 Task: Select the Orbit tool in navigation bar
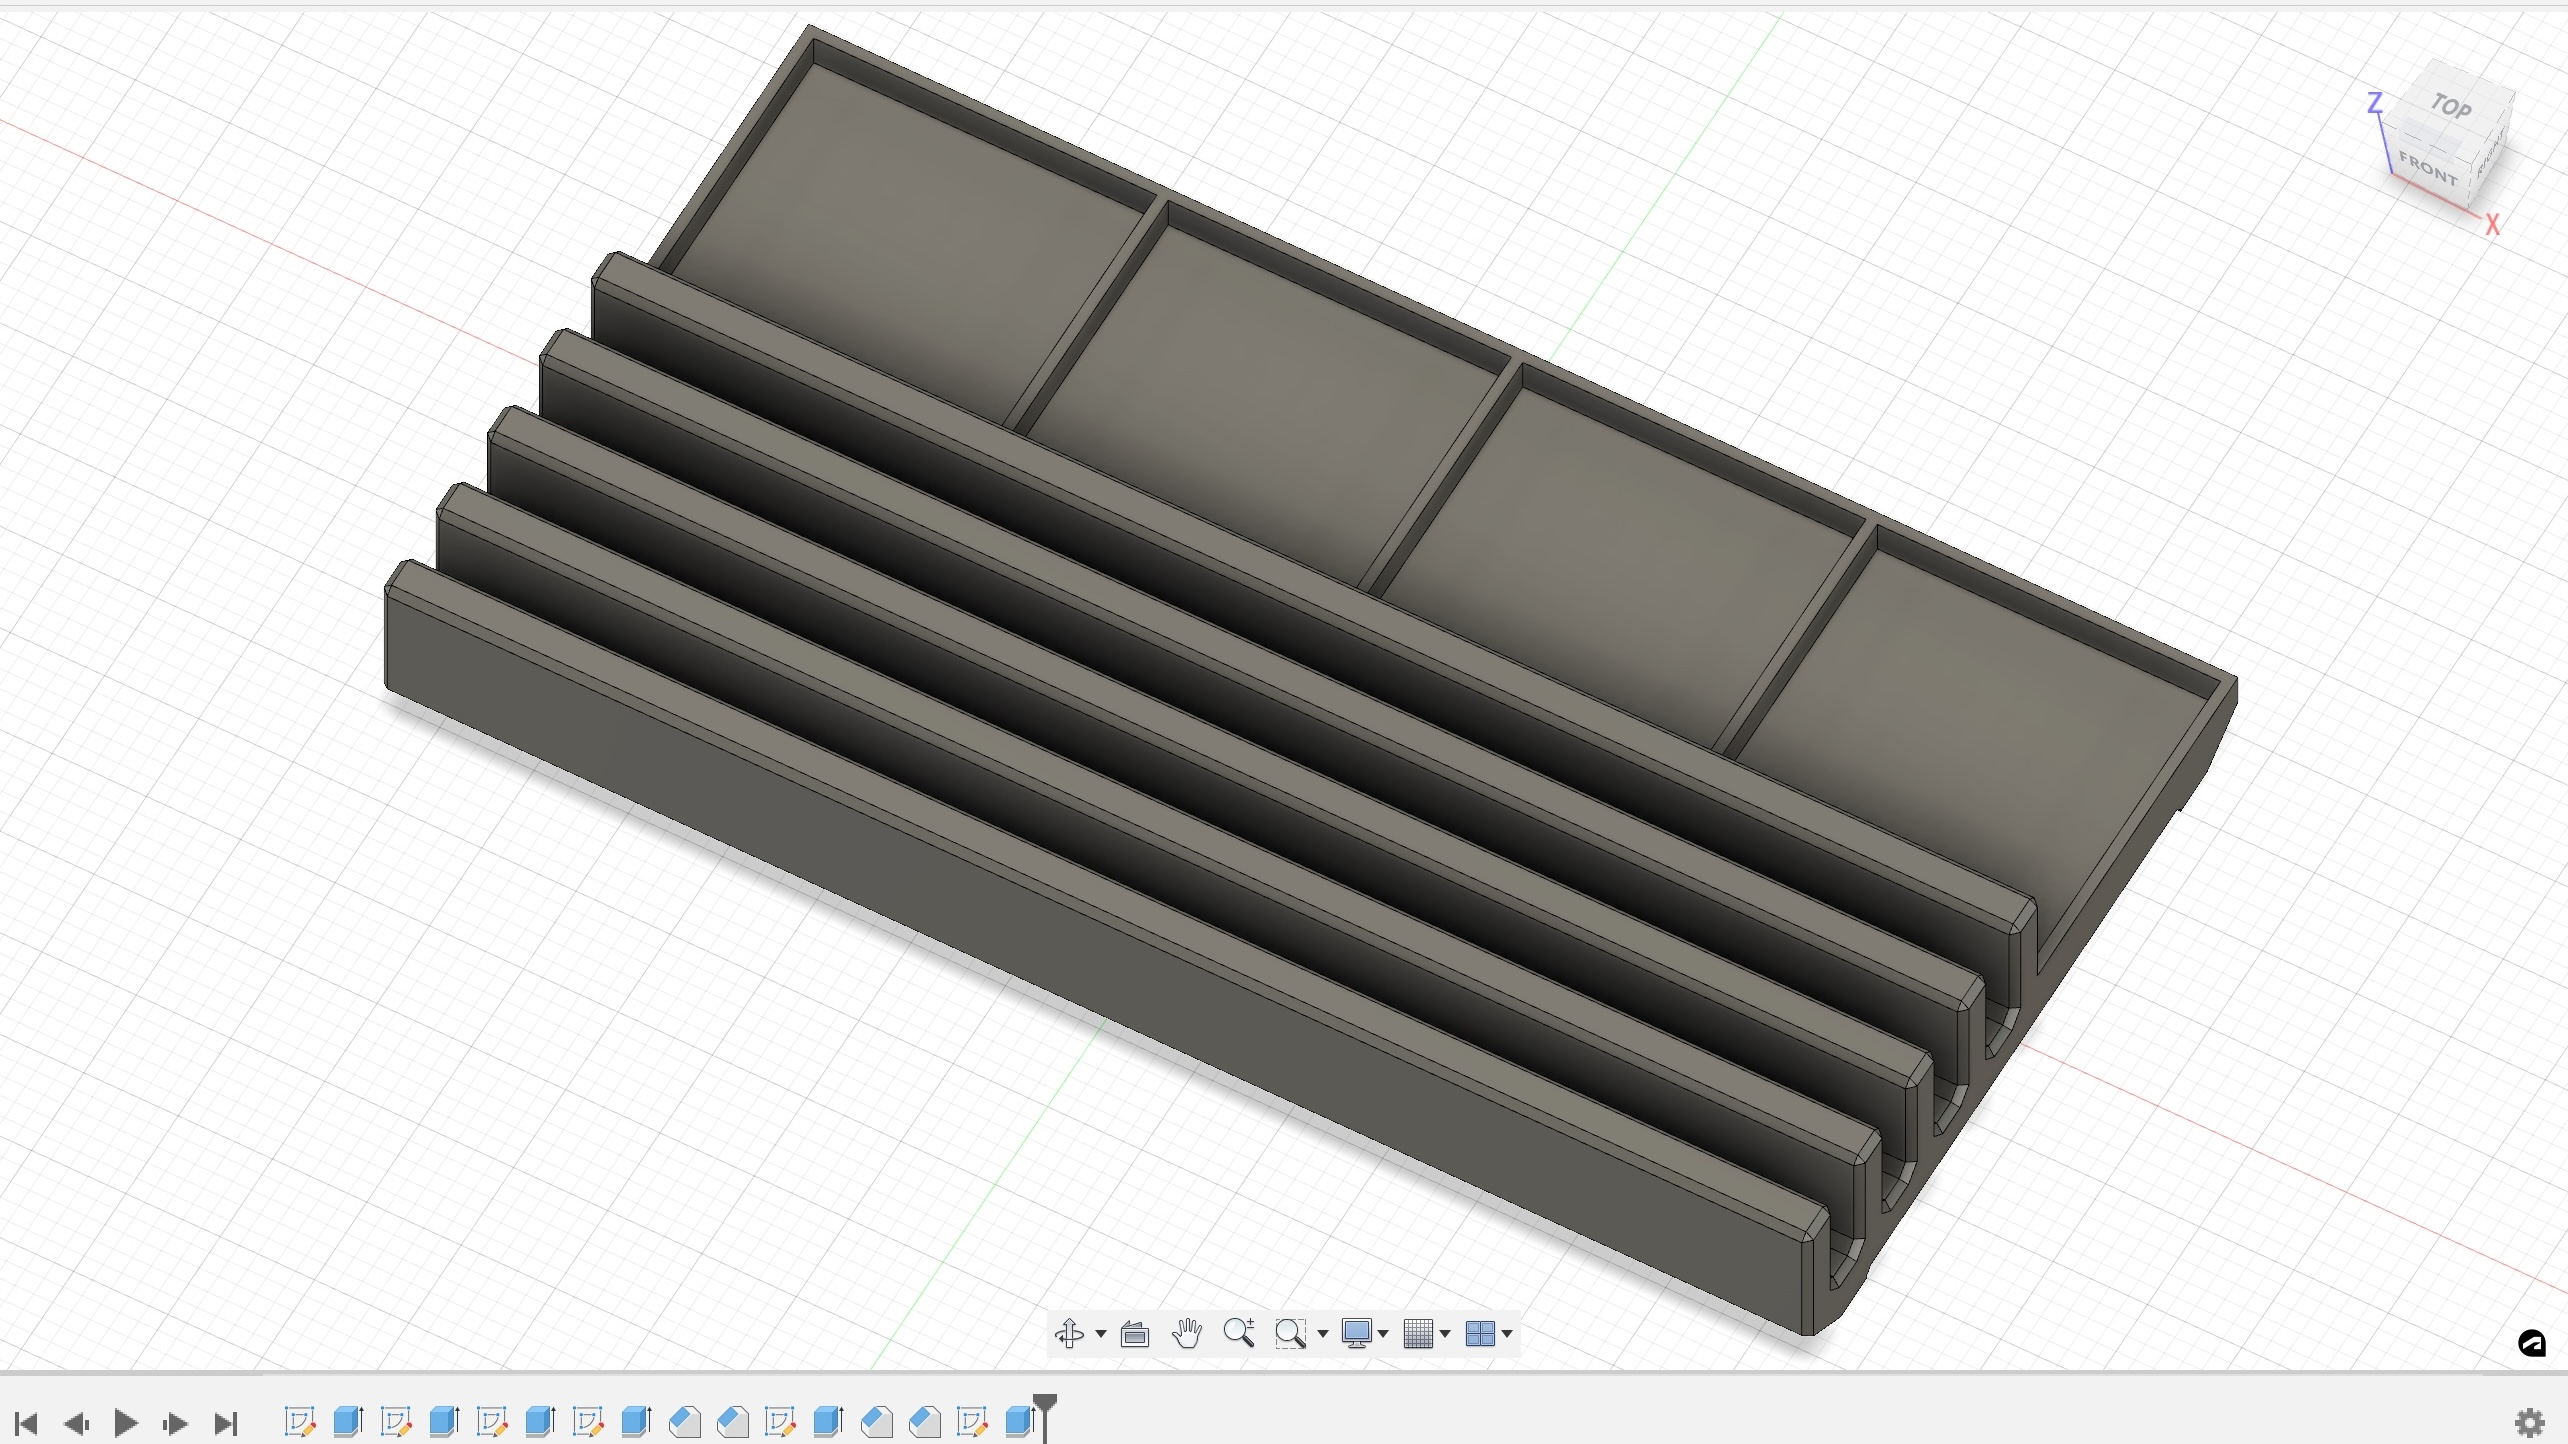[1069, 1333]
